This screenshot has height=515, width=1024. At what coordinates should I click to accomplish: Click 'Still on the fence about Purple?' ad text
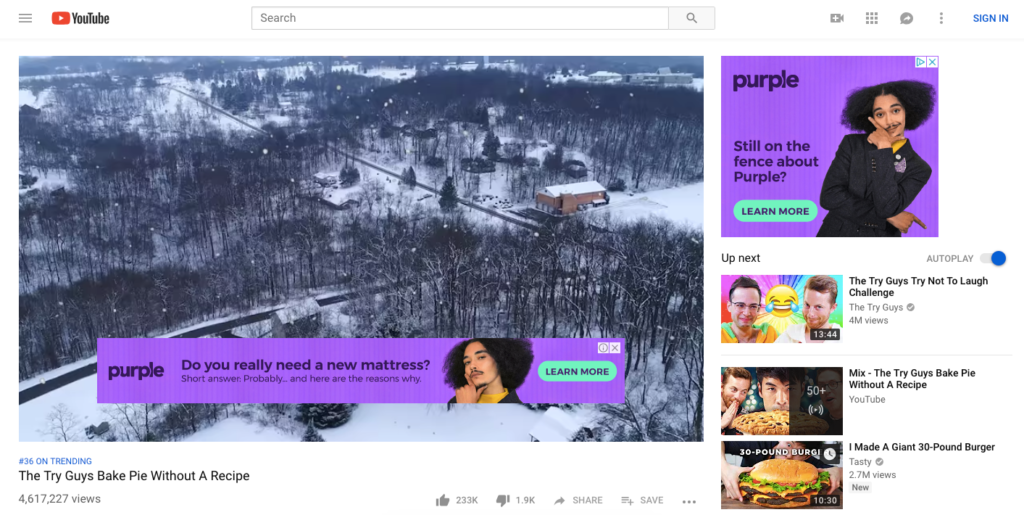click(775, 162)
